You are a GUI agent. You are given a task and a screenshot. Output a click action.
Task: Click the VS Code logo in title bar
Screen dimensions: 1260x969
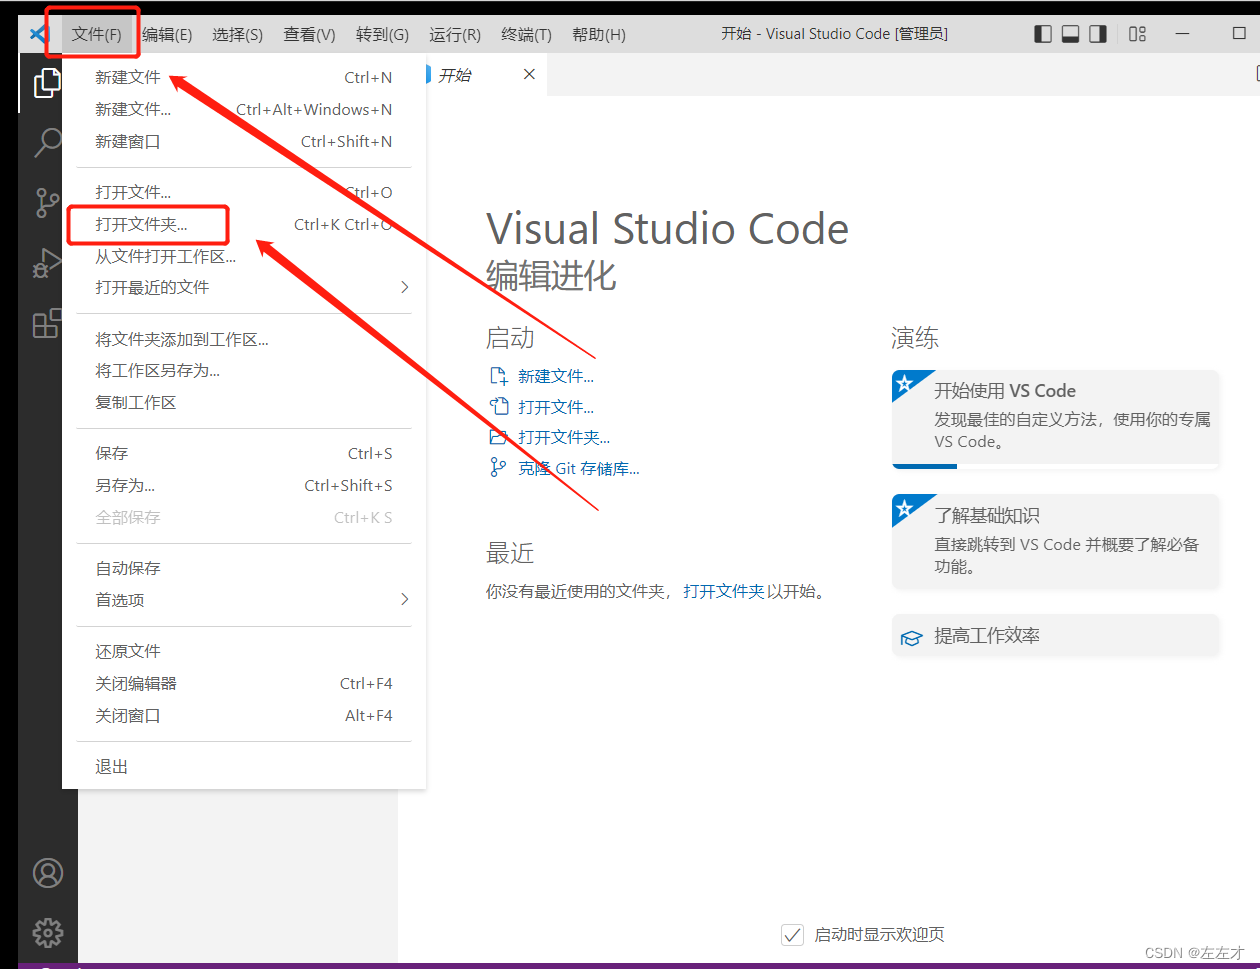click(39, 34)
